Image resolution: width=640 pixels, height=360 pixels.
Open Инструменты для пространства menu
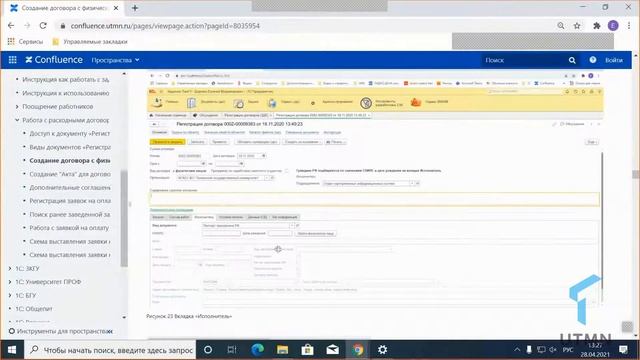coord(57,331)
